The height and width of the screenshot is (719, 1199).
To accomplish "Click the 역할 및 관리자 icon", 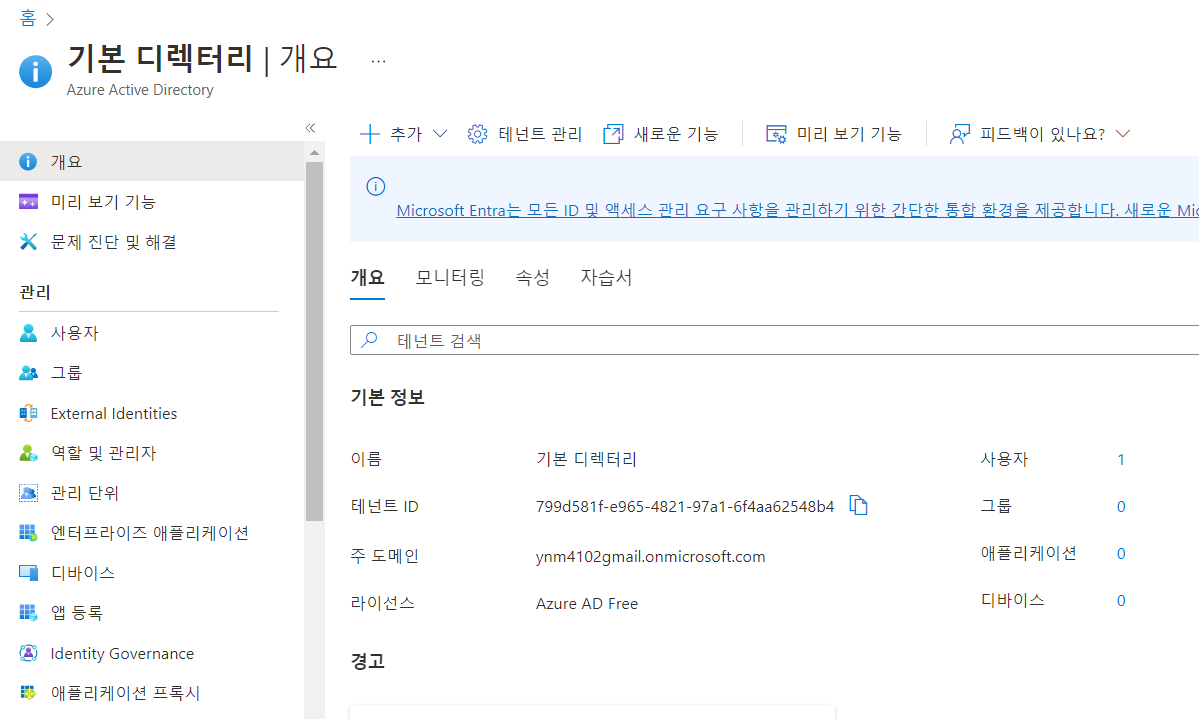I will (x=28, y=453).
